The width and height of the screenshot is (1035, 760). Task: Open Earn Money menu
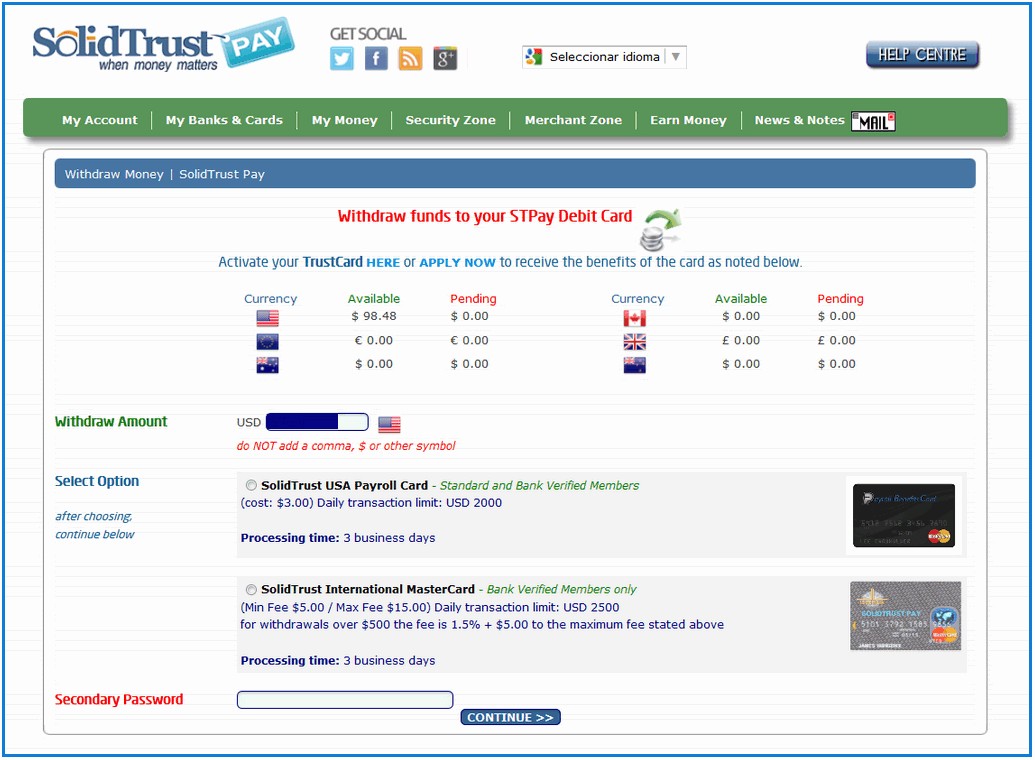pyautogui.click(x=688, y=120)
